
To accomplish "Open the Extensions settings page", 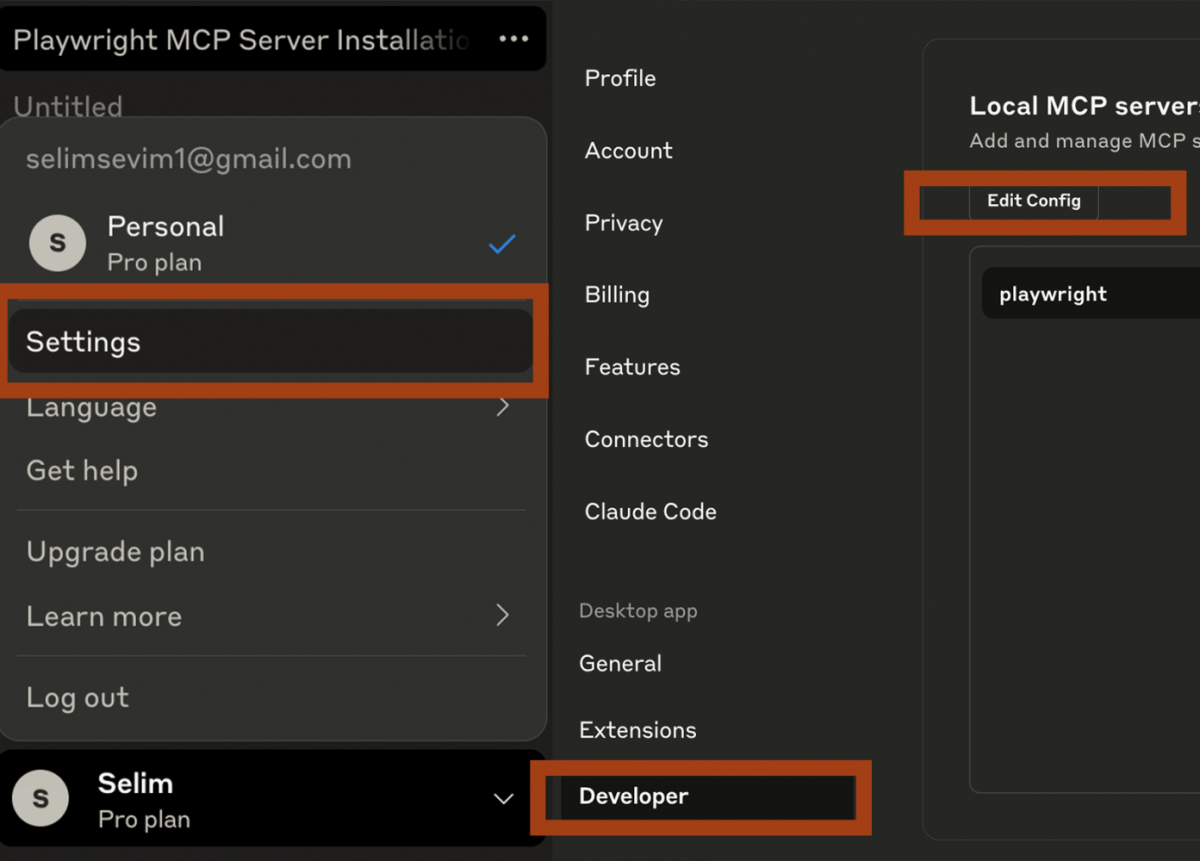I will [x=637, y=730].
